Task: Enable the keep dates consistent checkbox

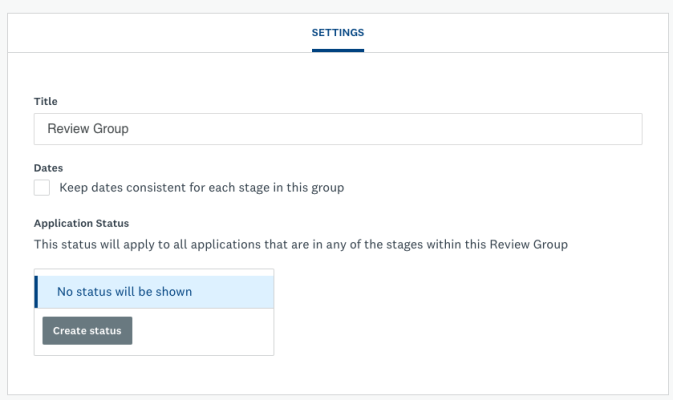Action: [42, 187]
